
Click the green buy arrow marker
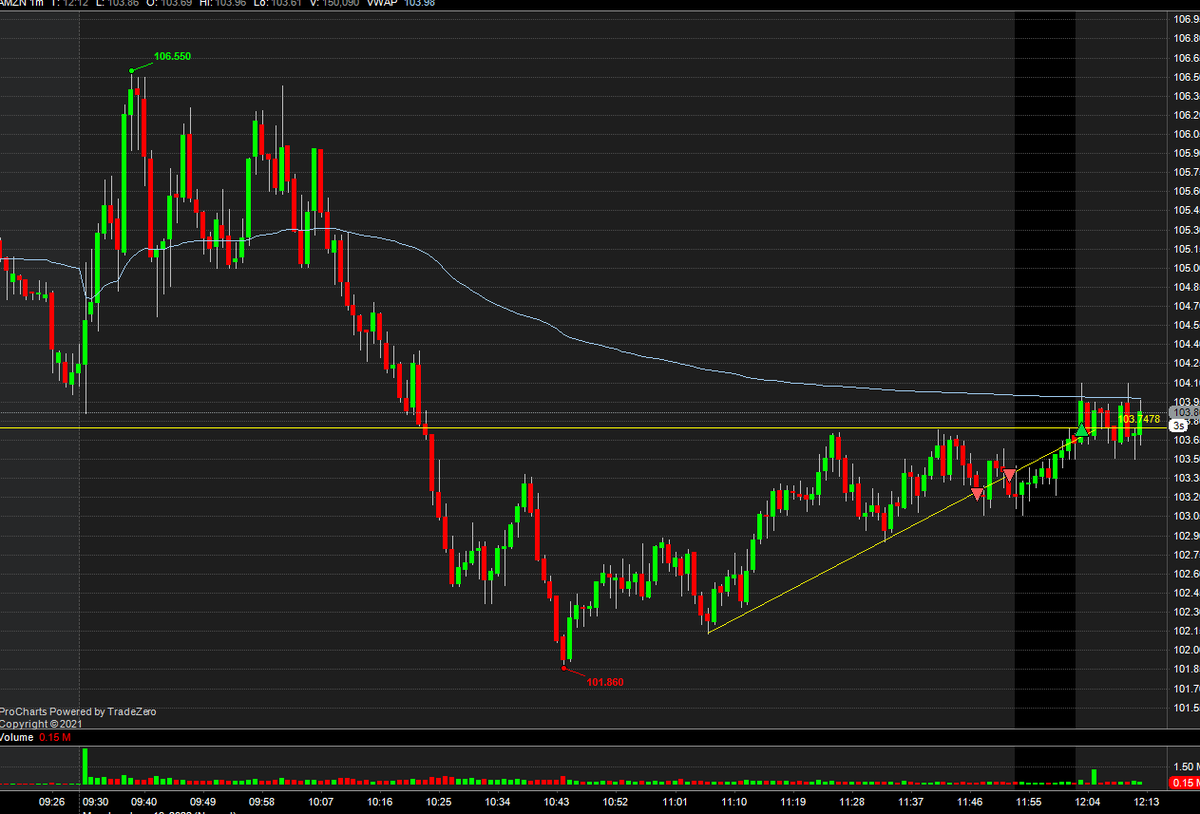coord(1081,430)
